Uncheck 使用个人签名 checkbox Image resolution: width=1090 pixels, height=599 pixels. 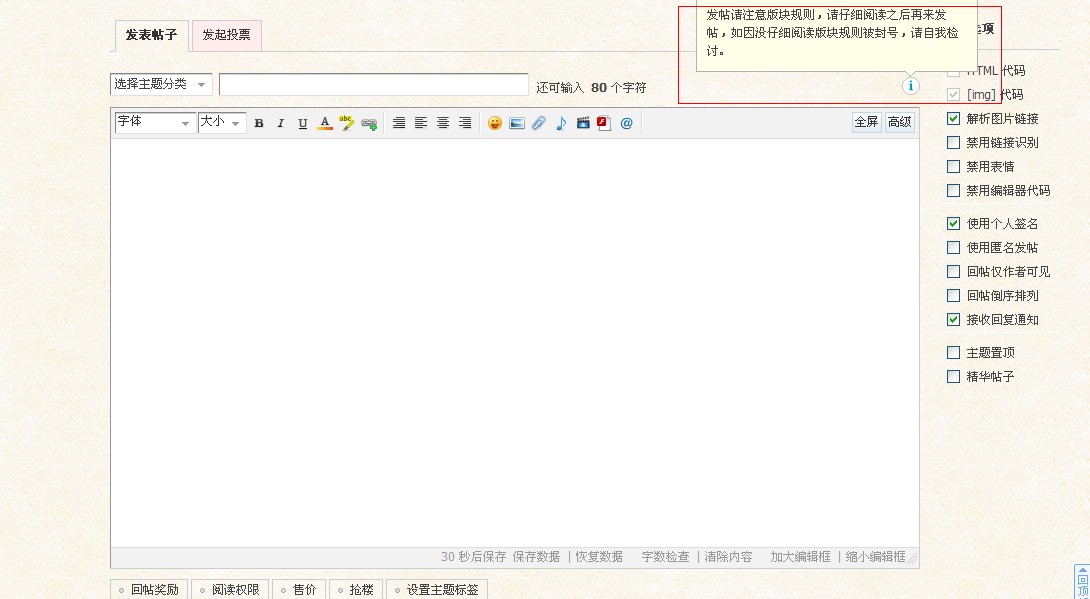954,223
